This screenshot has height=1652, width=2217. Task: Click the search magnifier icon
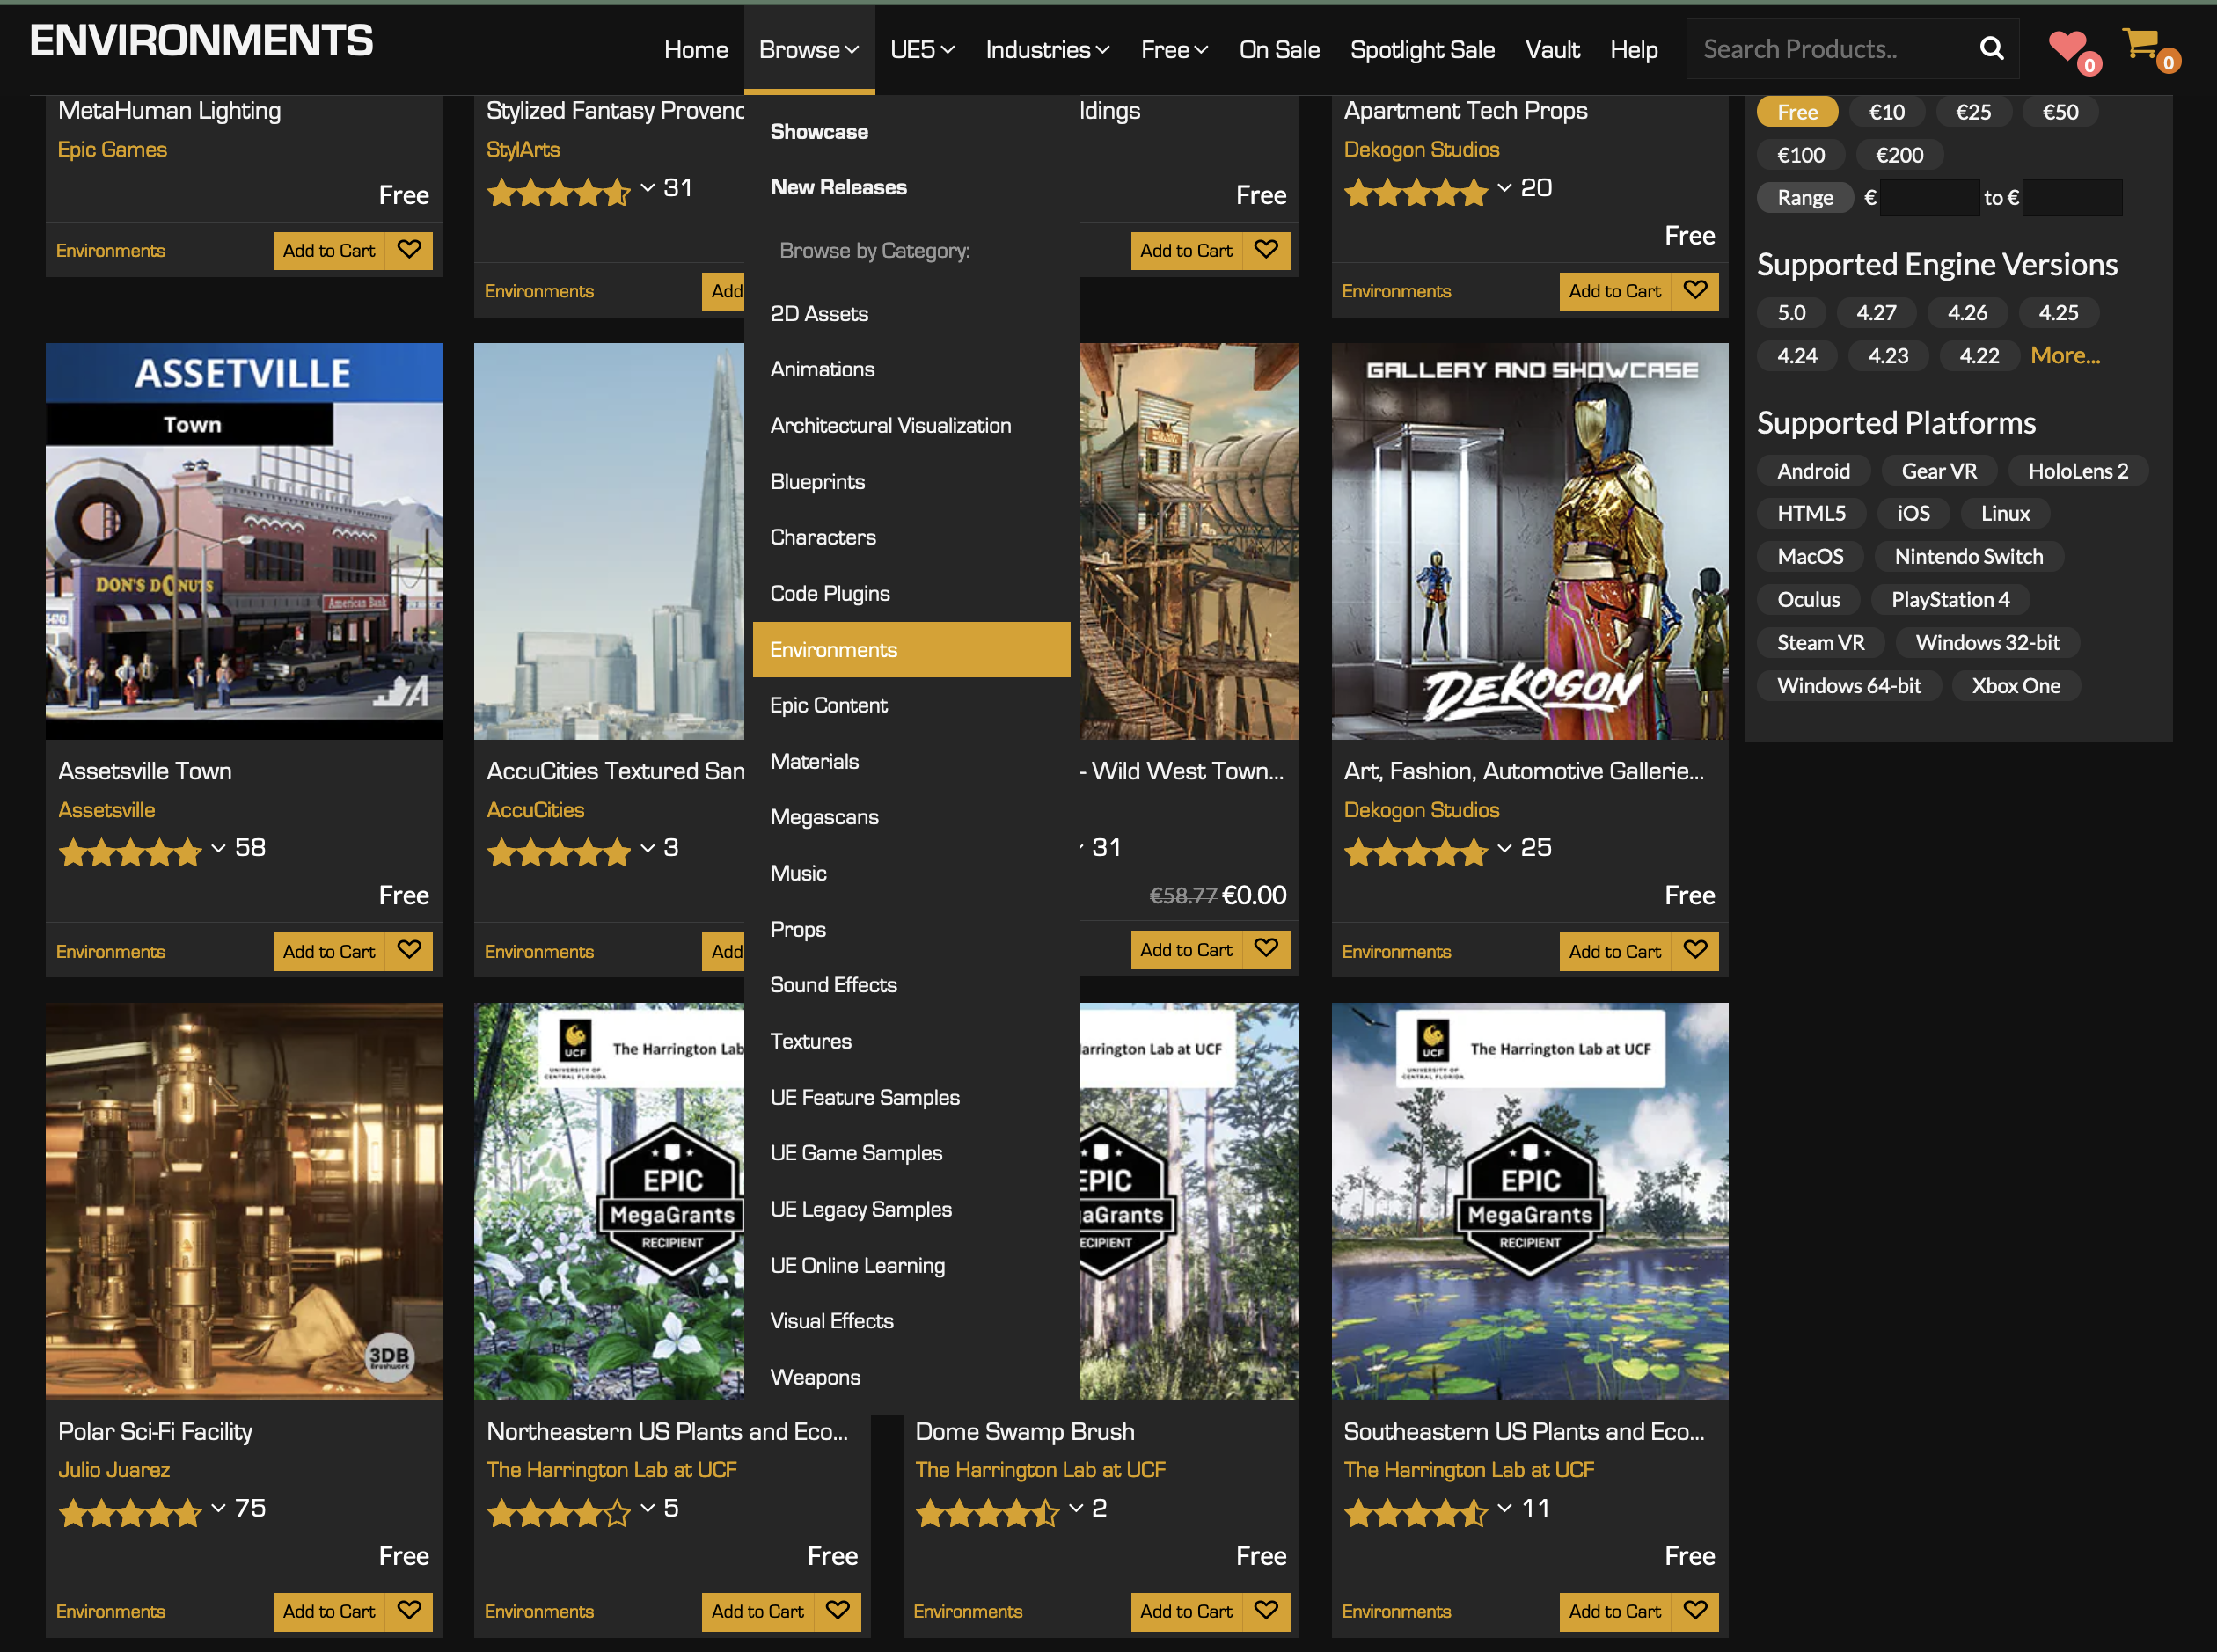[1990, 49]
